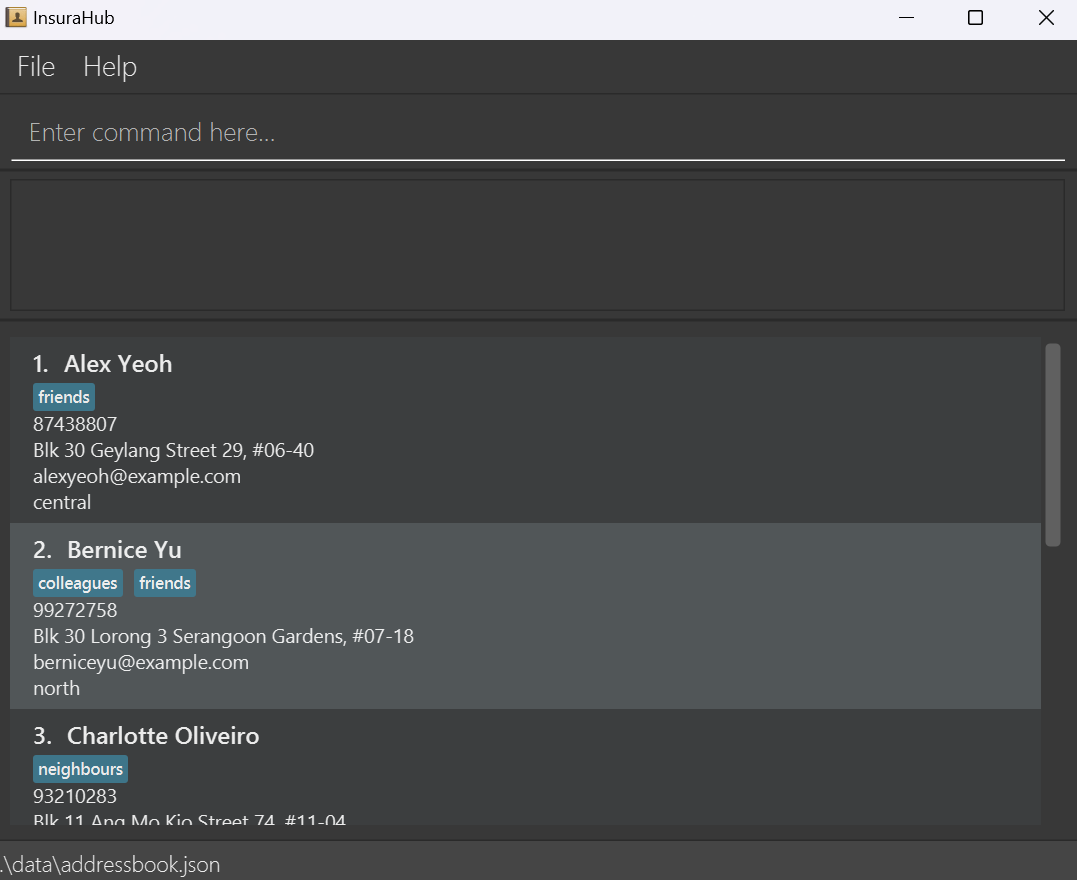This screenshot has width=1077, height=880.
Task: Maximize the InsuraHub window
Action: (975, 17)
